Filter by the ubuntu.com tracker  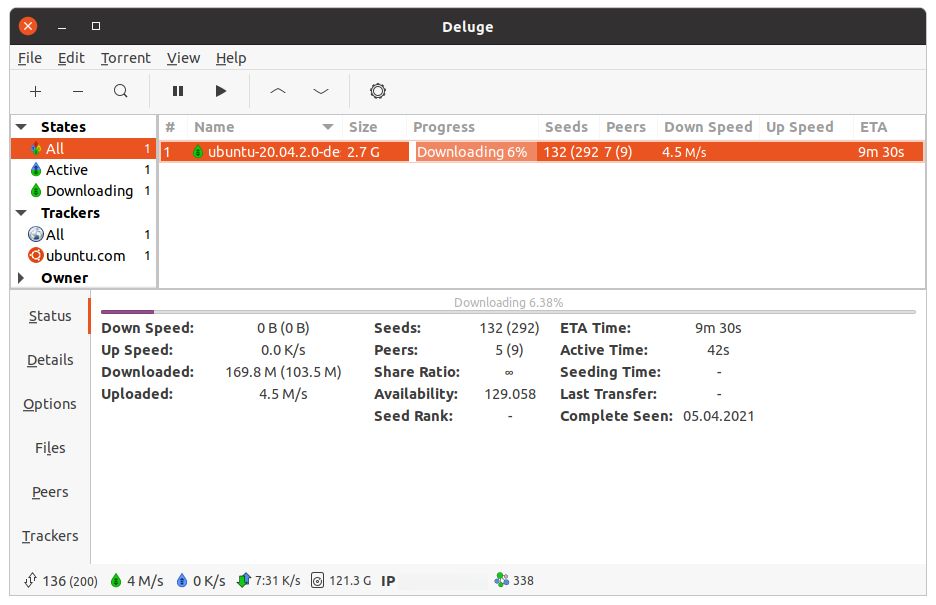click(85, 256)
